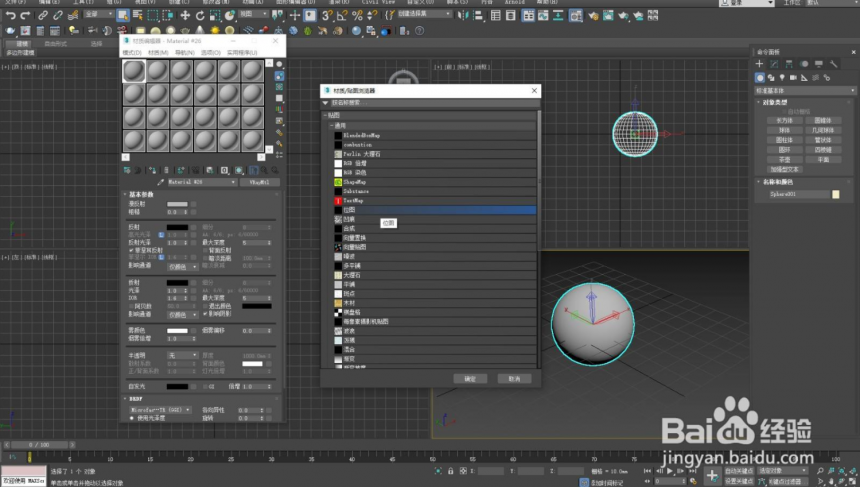Open the 模式(D) menu in Material Editor
The height and width of the screenshot is (487, 860).
[x=132, y=53]
